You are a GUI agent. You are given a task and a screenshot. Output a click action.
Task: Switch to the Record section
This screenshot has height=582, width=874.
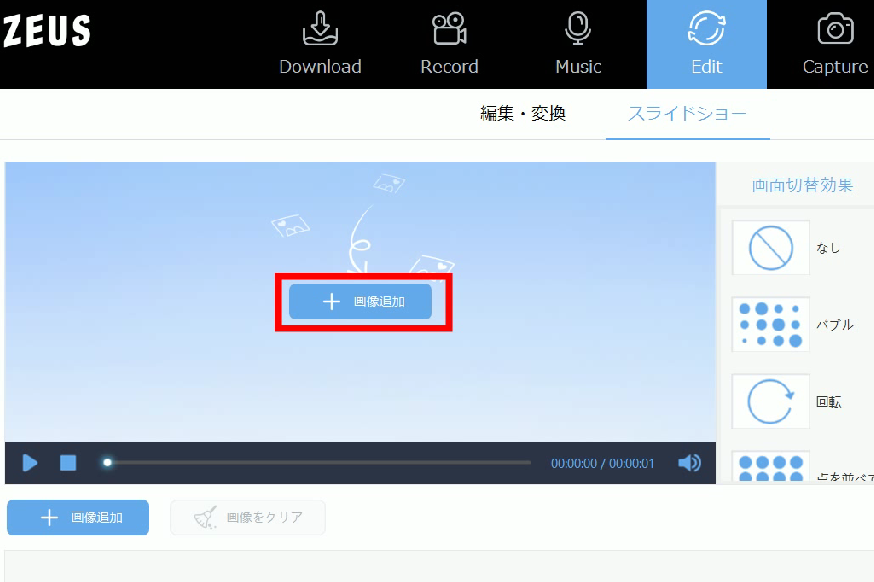(449, 45)
